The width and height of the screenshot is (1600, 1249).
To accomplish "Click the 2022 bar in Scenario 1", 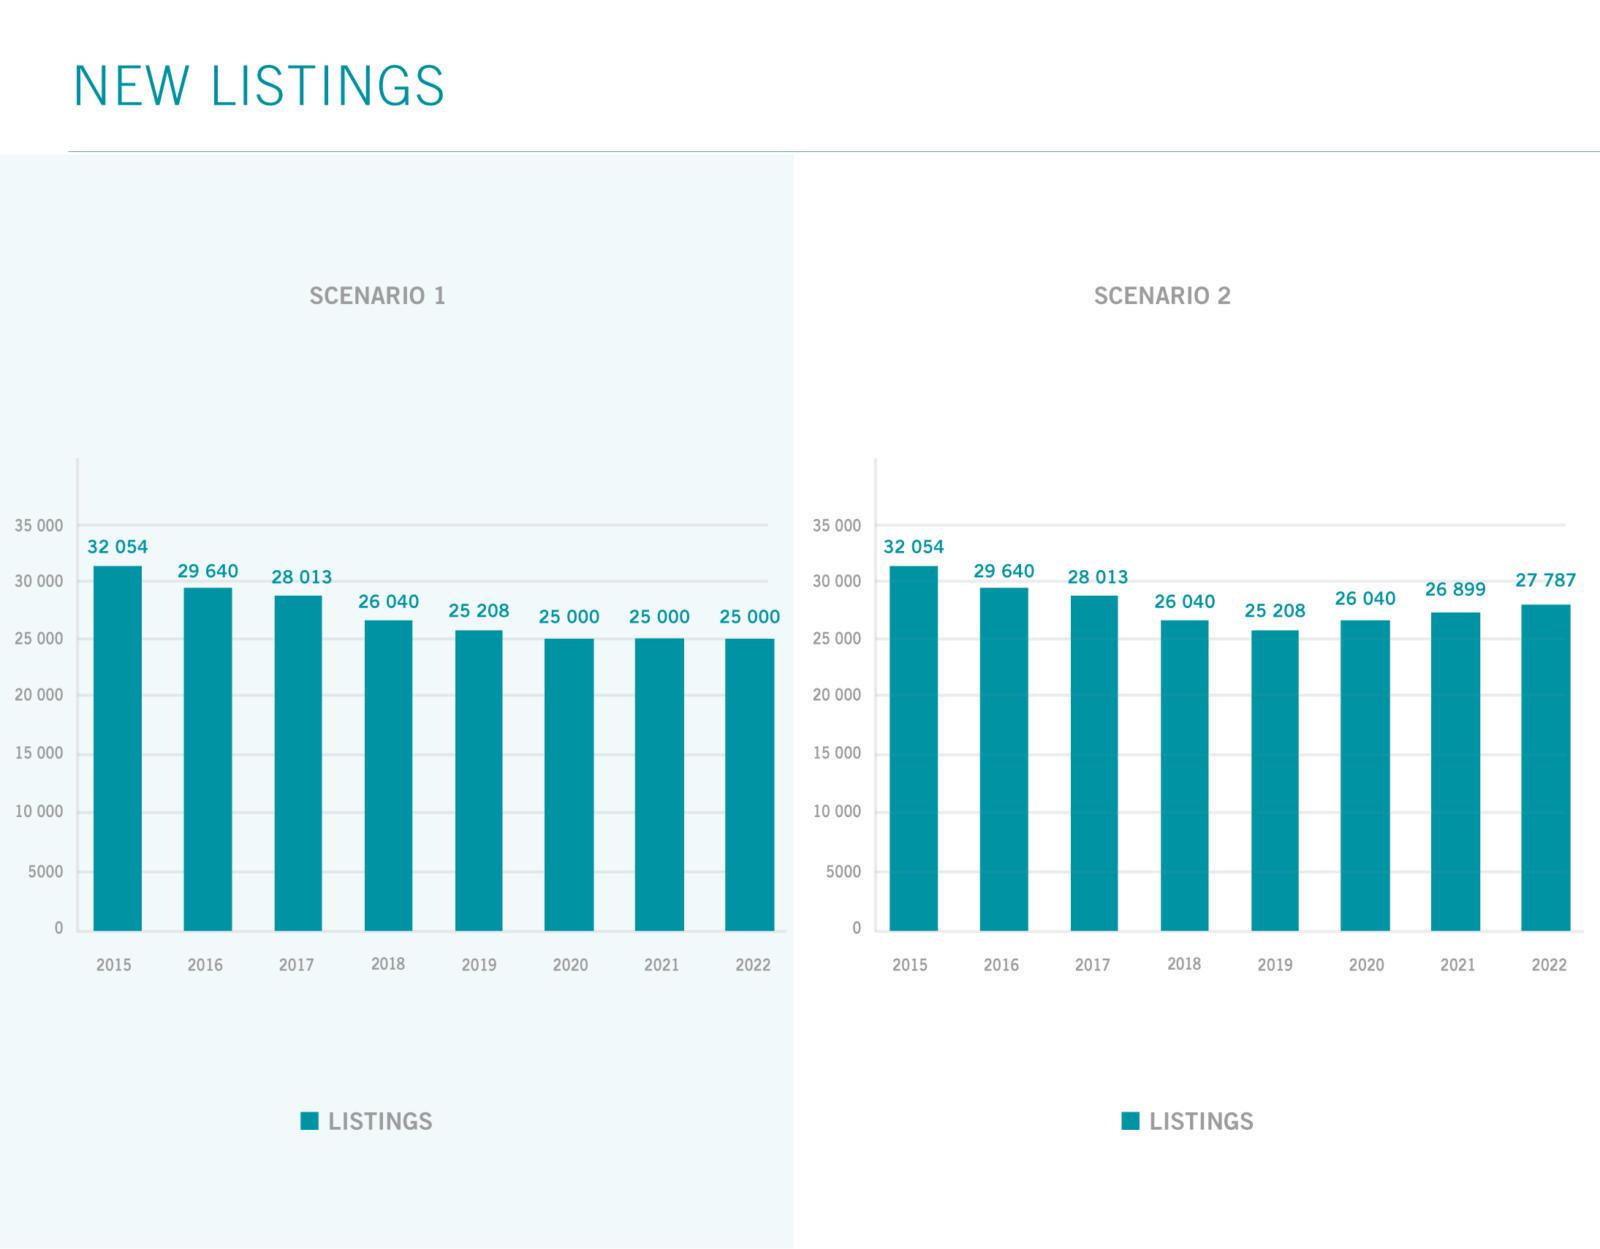I will [x=749, y=784].
